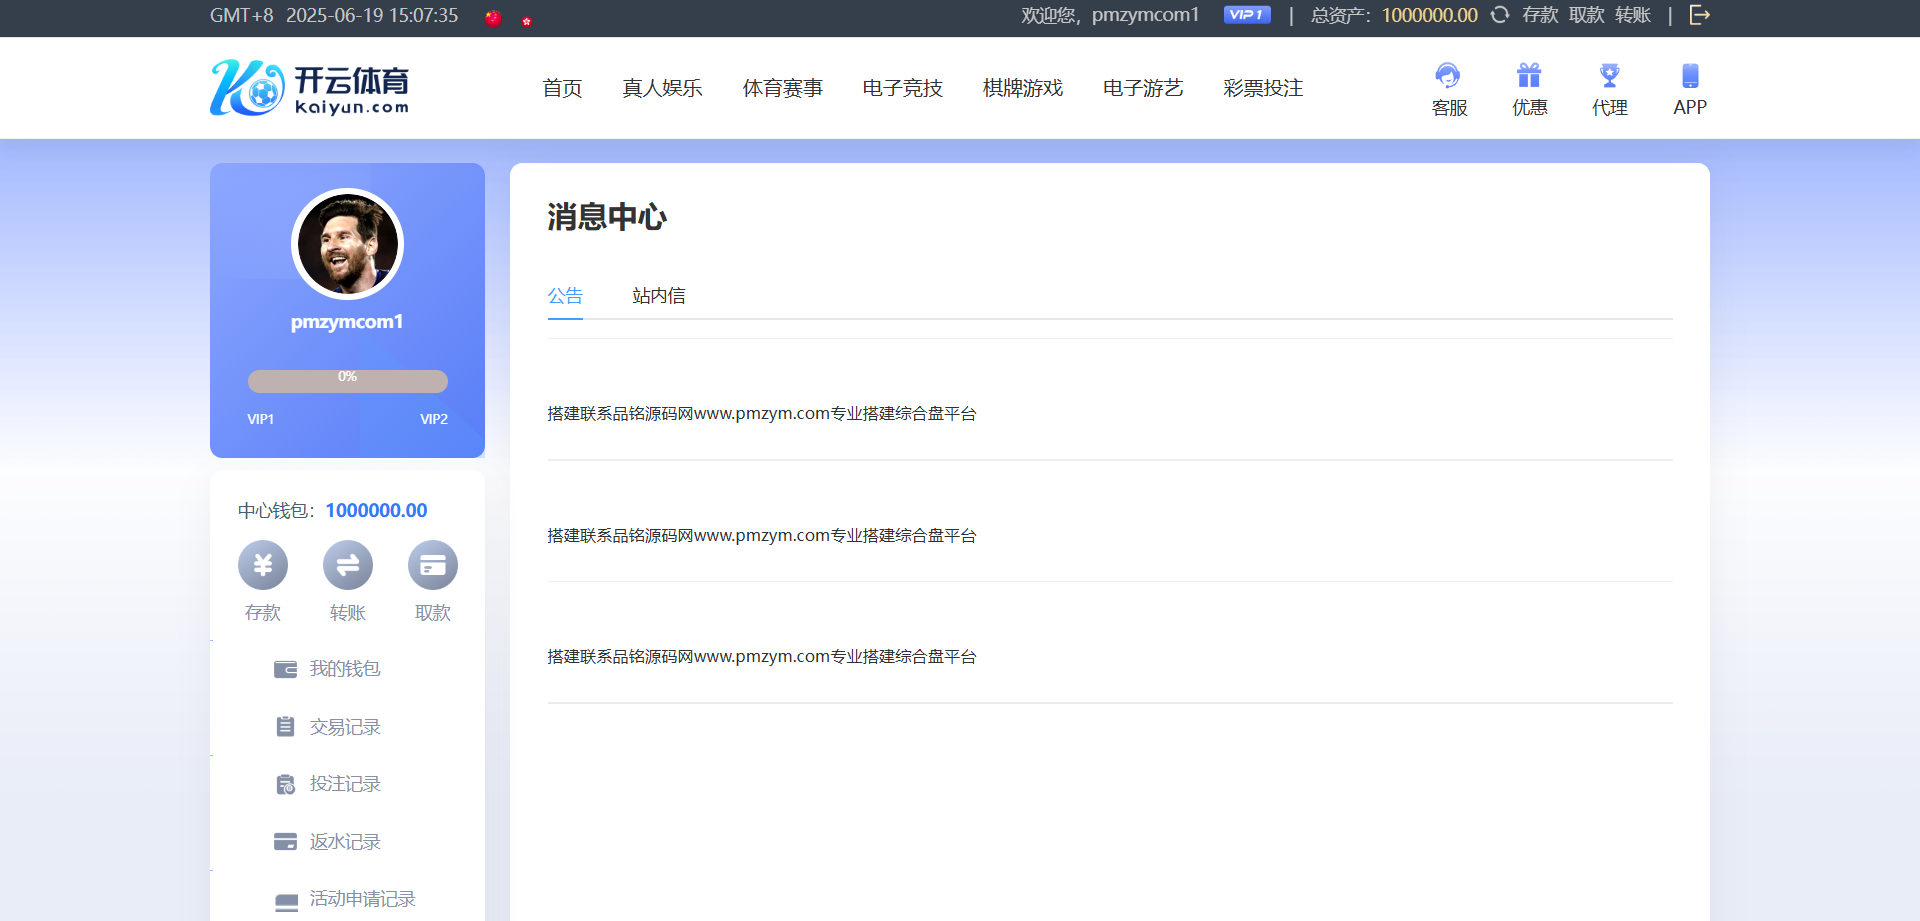
Task: Open 我的钱包 in the sidebar
Action: [344, 669]
